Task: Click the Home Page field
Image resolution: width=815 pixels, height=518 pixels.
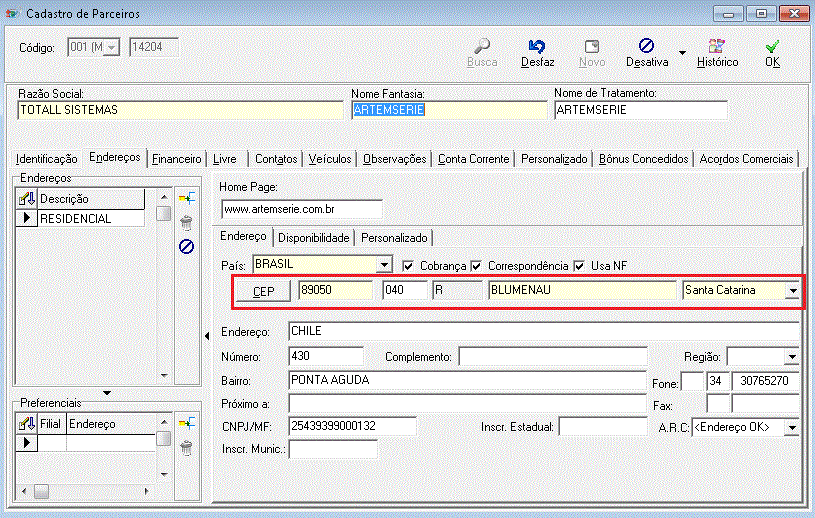Action: click(x=301, y=209)
